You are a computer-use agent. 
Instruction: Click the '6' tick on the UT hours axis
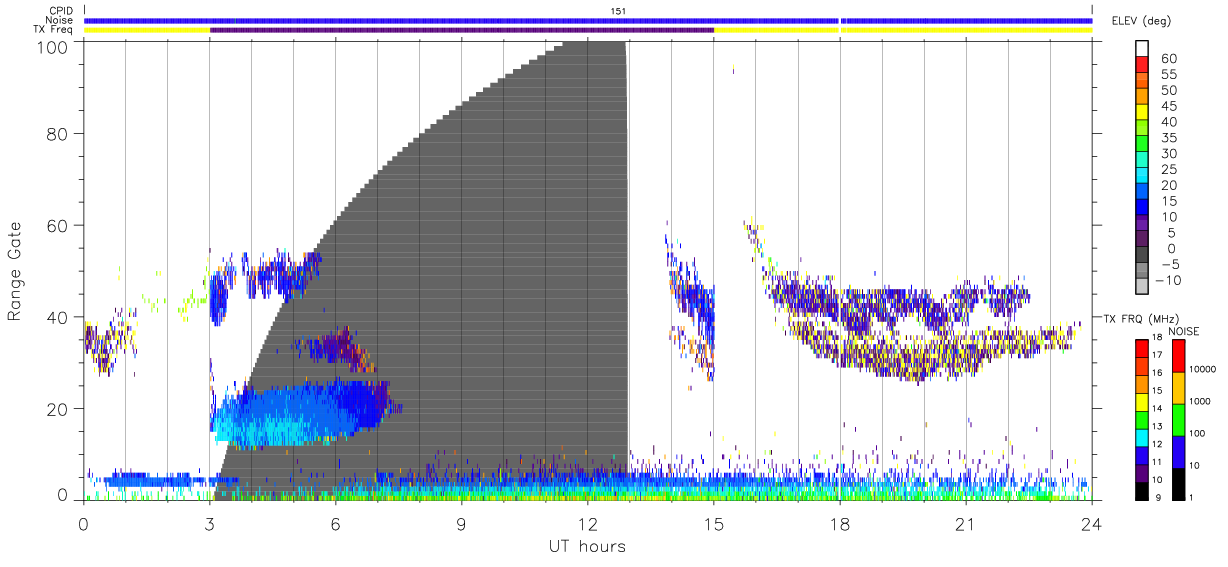(x=335, y=523)
